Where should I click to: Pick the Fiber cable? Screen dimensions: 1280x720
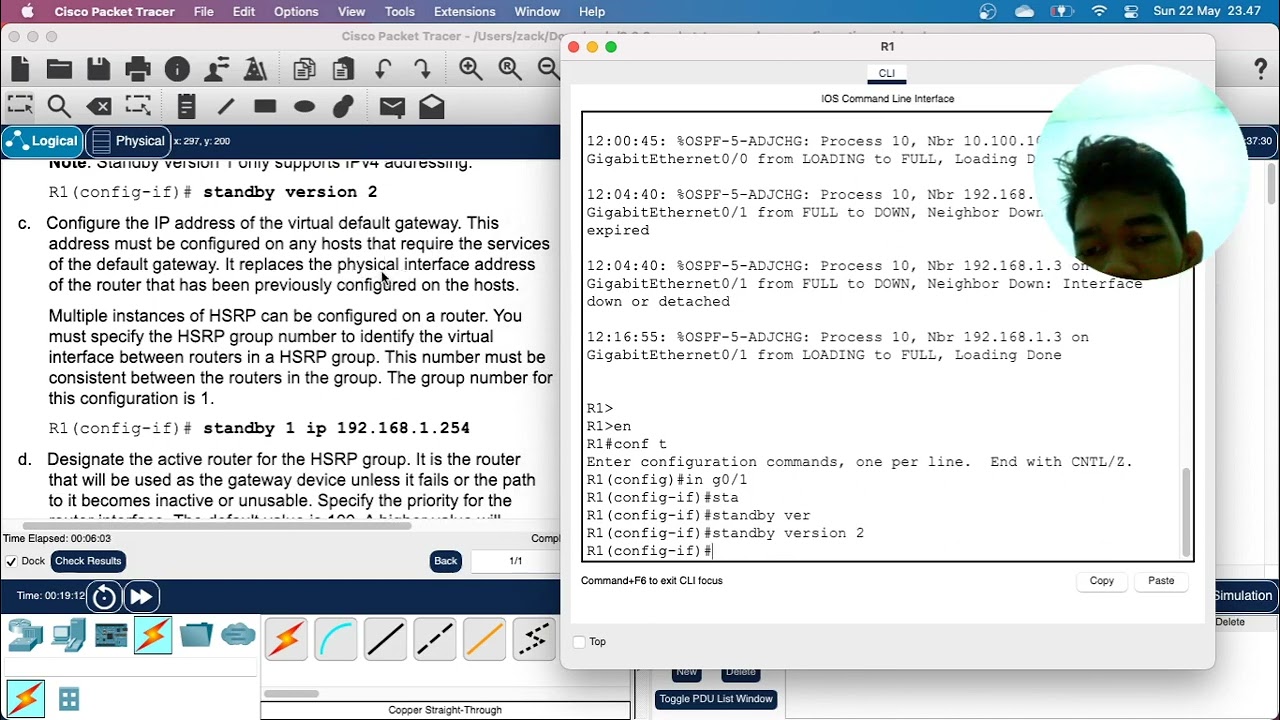[x=485, y=640]
